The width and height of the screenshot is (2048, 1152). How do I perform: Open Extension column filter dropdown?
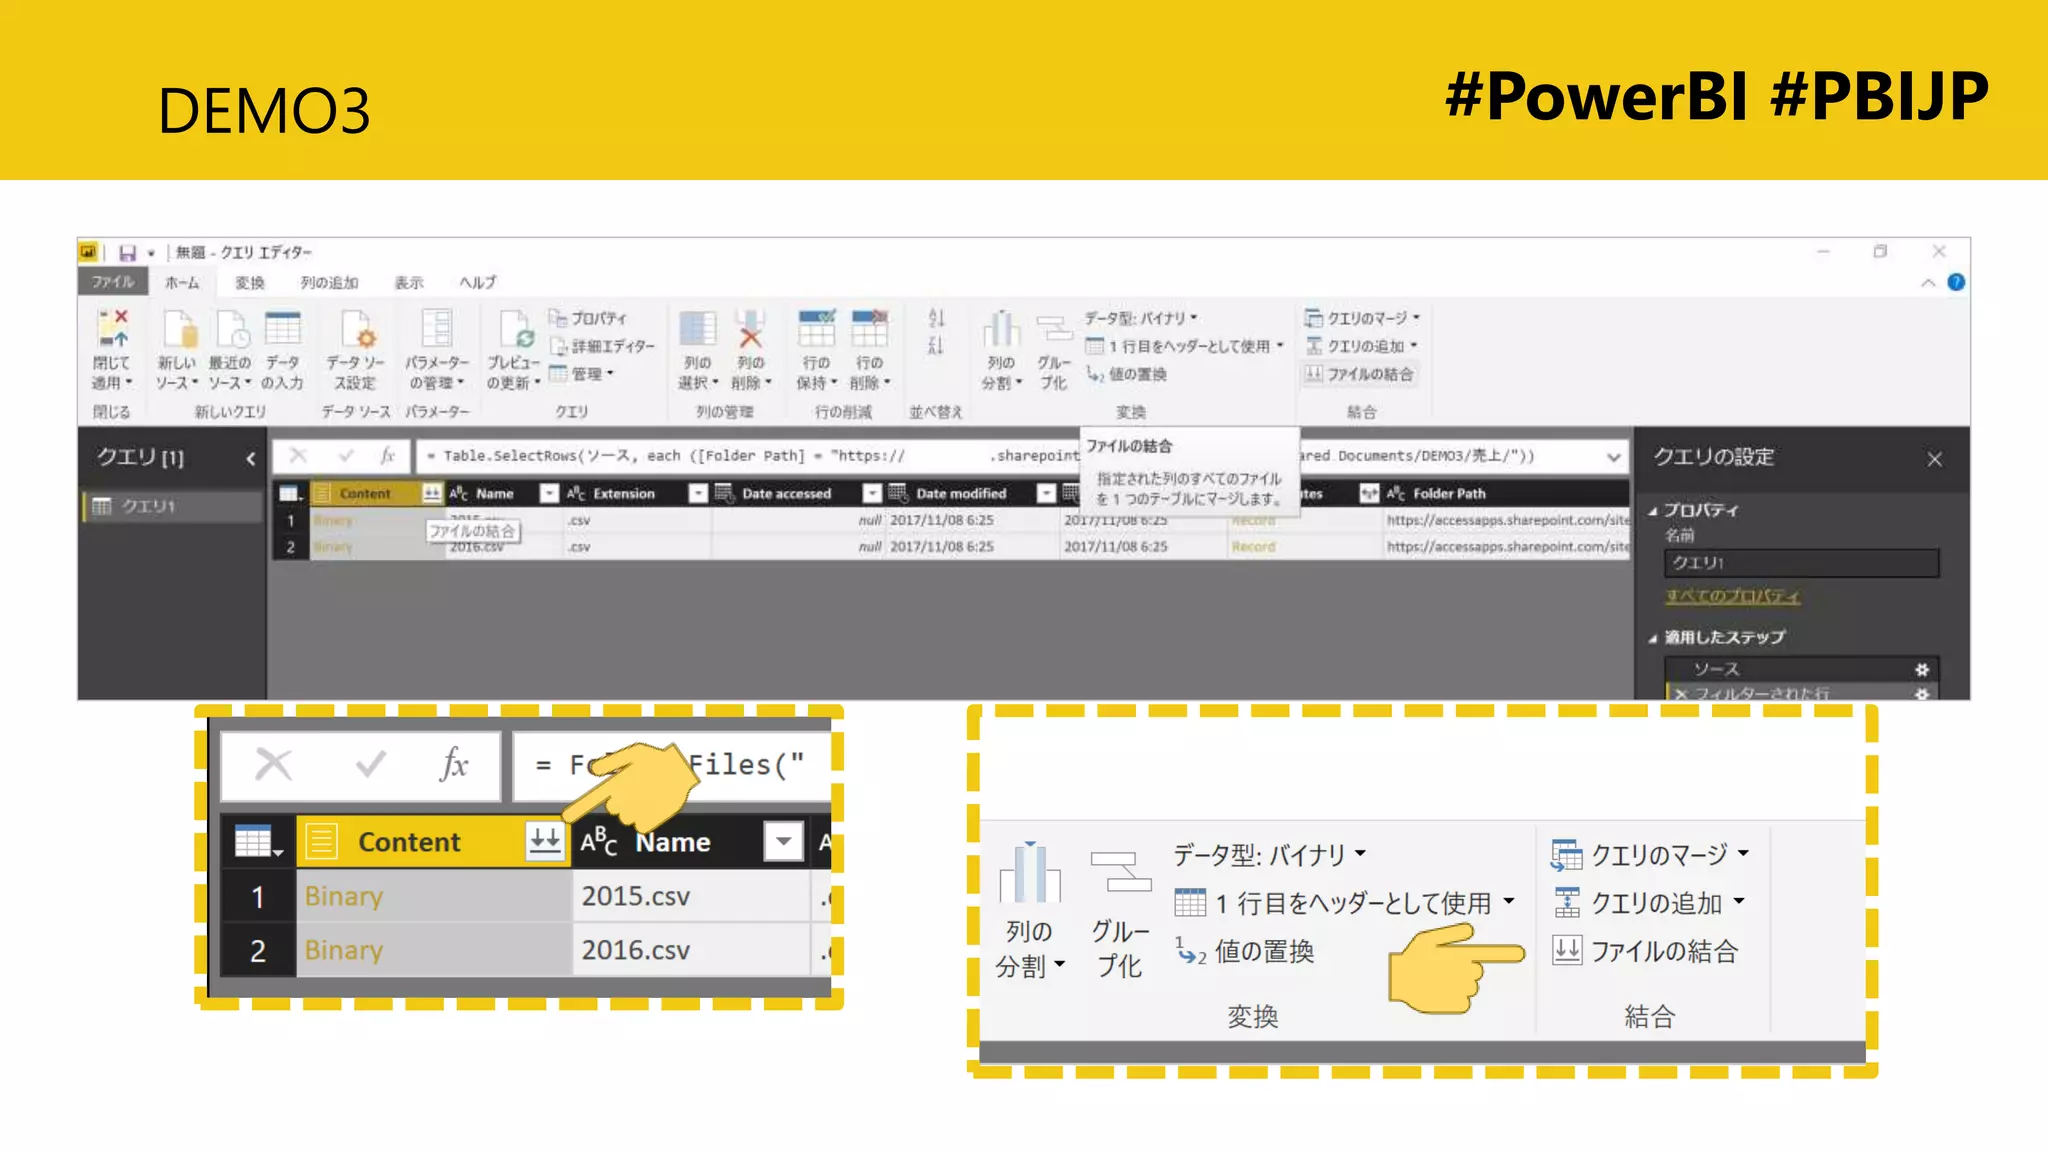(698, 493)
